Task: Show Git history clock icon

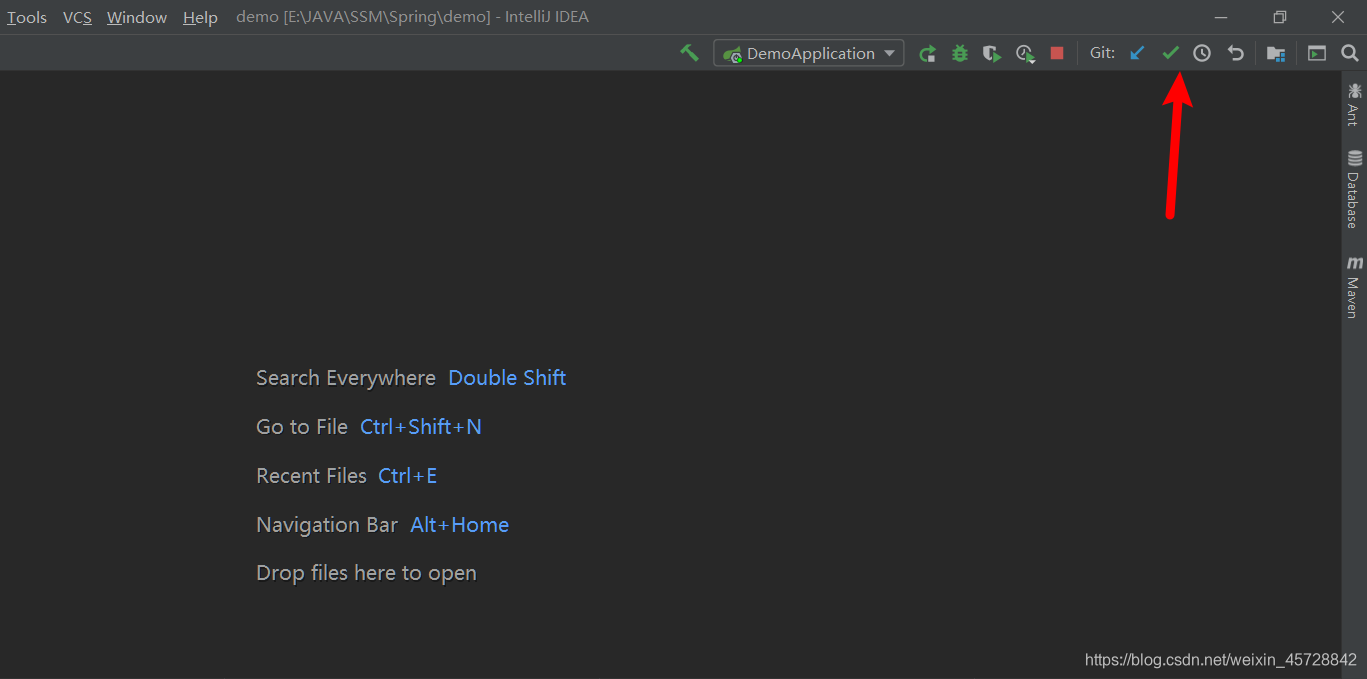Action: coord(1202,54)
